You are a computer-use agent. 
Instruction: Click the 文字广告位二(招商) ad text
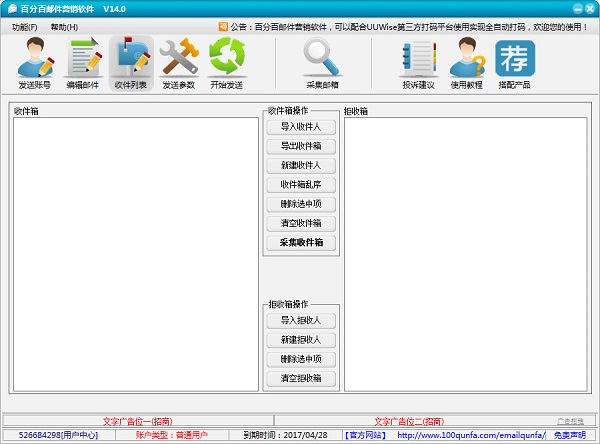[409, 421]
